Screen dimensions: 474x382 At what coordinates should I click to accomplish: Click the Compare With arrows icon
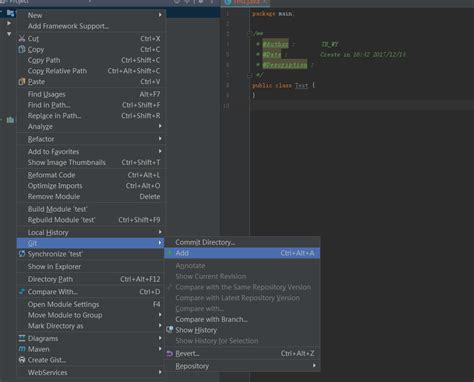coord(22,292)
